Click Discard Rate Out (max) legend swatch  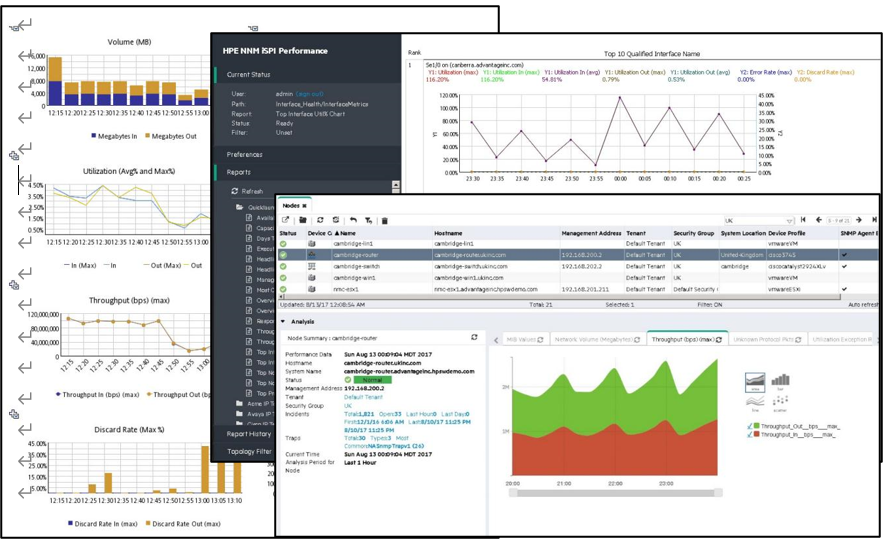click(x=148, y=524)
